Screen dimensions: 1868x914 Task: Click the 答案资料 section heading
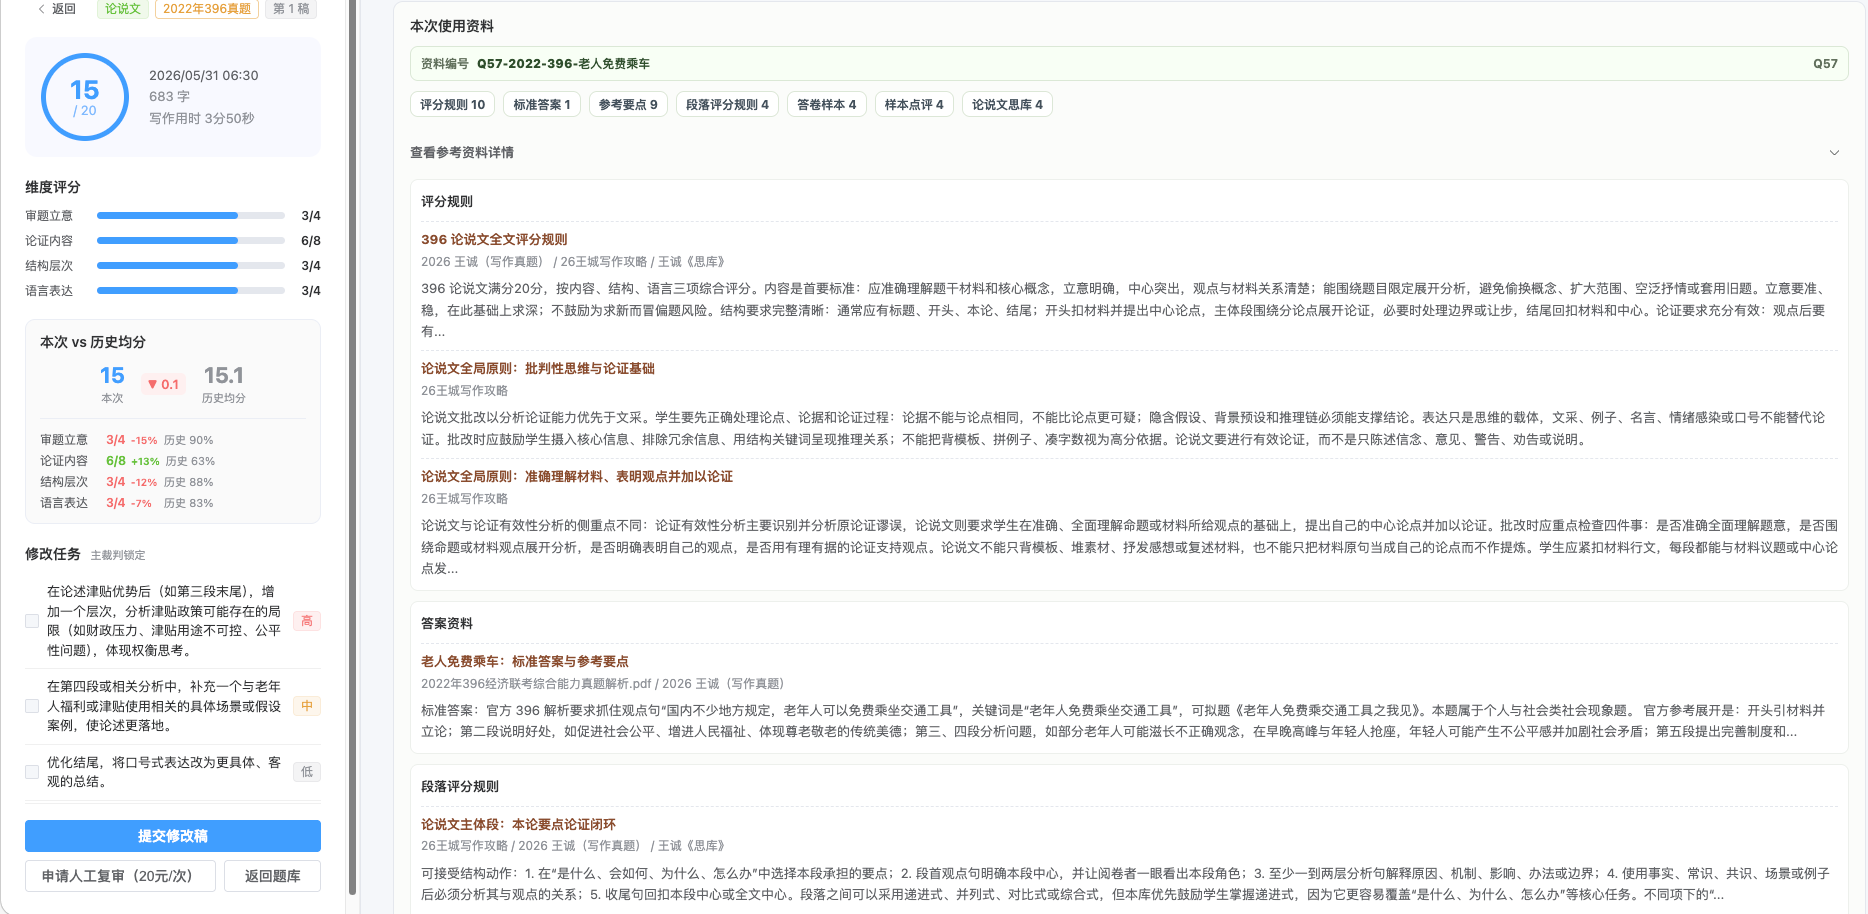pyautogui.click(x=447, y=624)
